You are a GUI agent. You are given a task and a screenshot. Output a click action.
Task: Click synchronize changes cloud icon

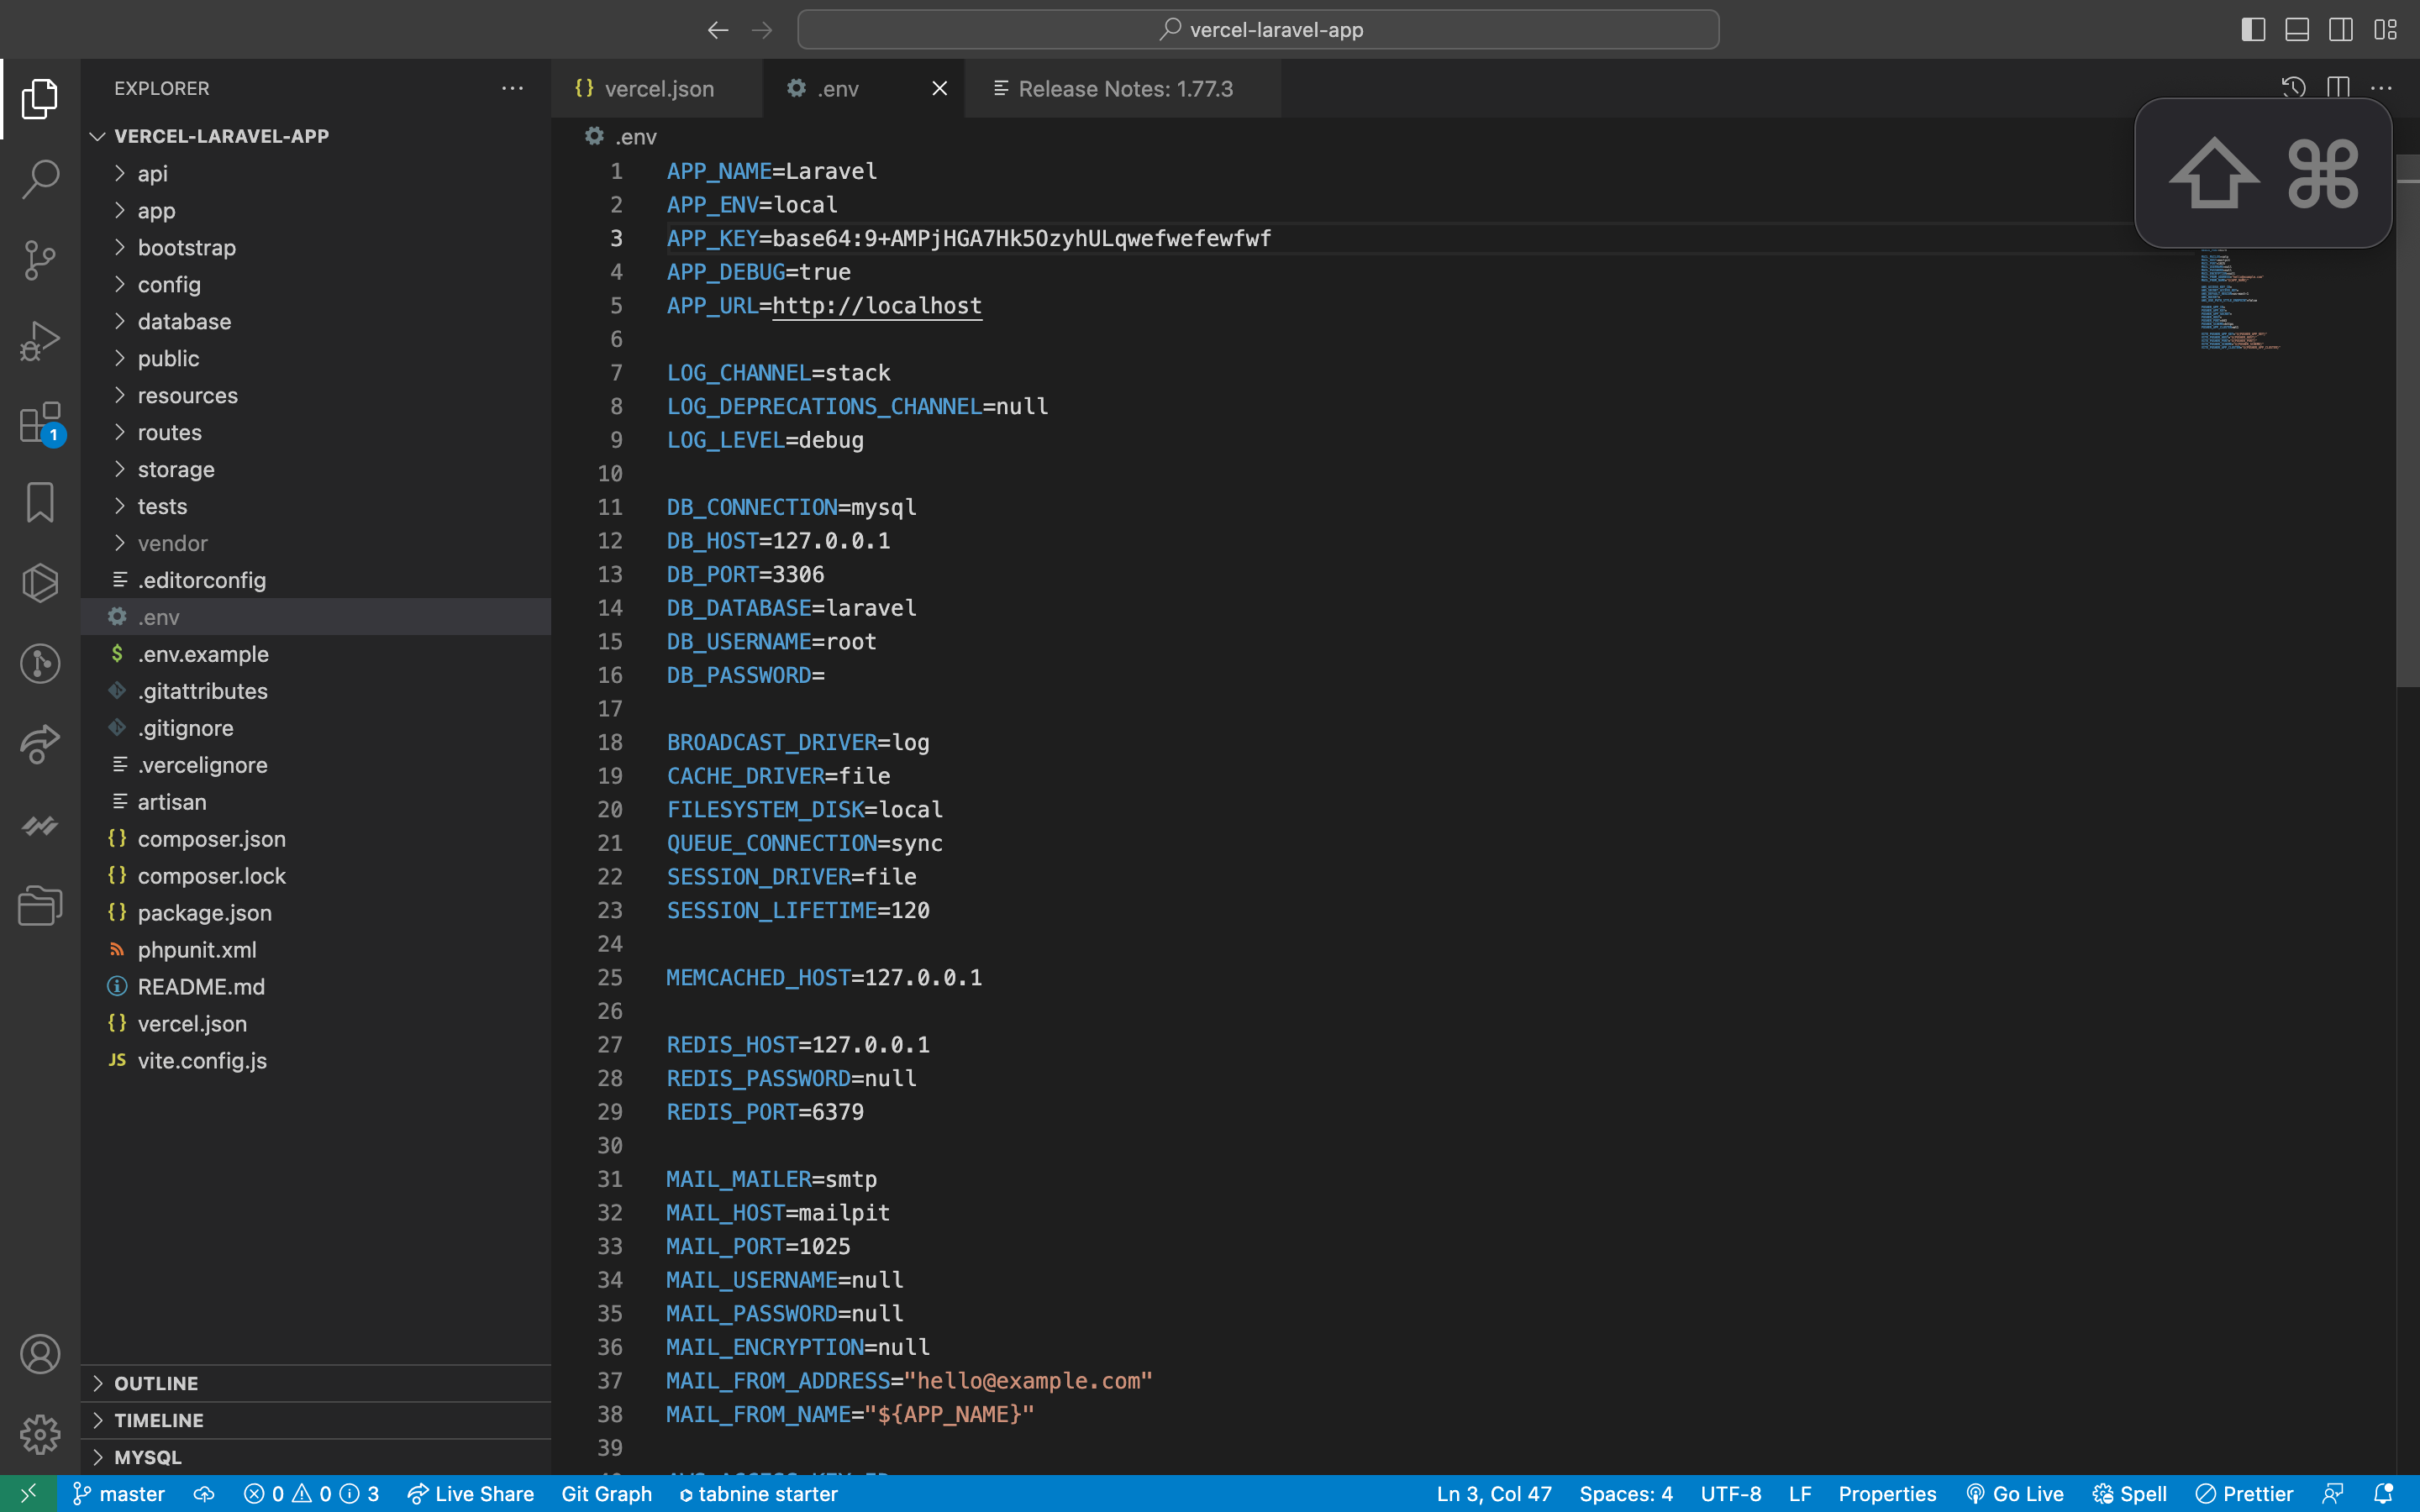[204, 1494]
